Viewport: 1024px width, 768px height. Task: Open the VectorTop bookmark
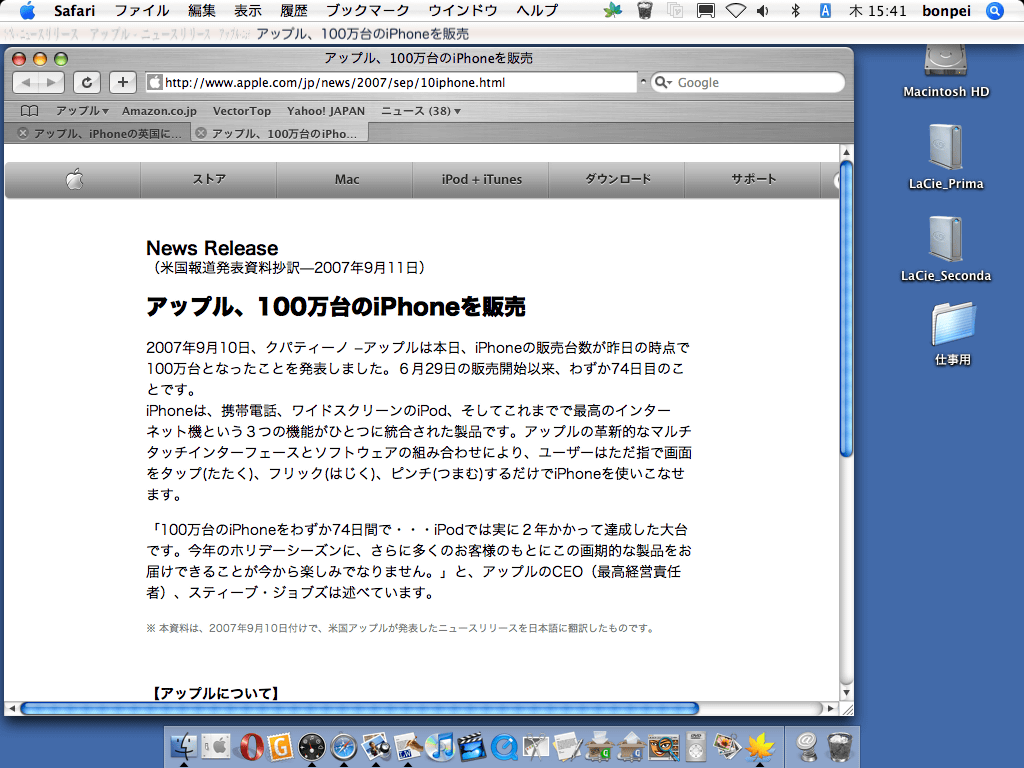pos(242,111)
